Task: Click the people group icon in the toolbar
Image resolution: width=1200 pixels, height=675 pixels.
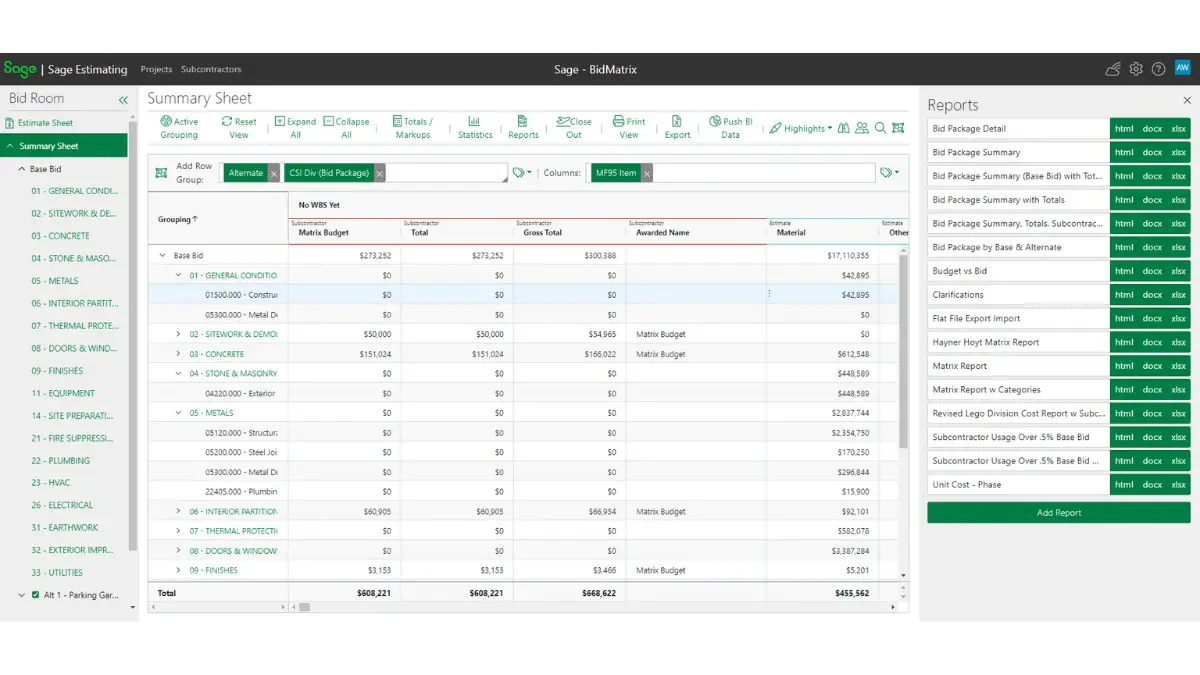Action: [862, 128]
